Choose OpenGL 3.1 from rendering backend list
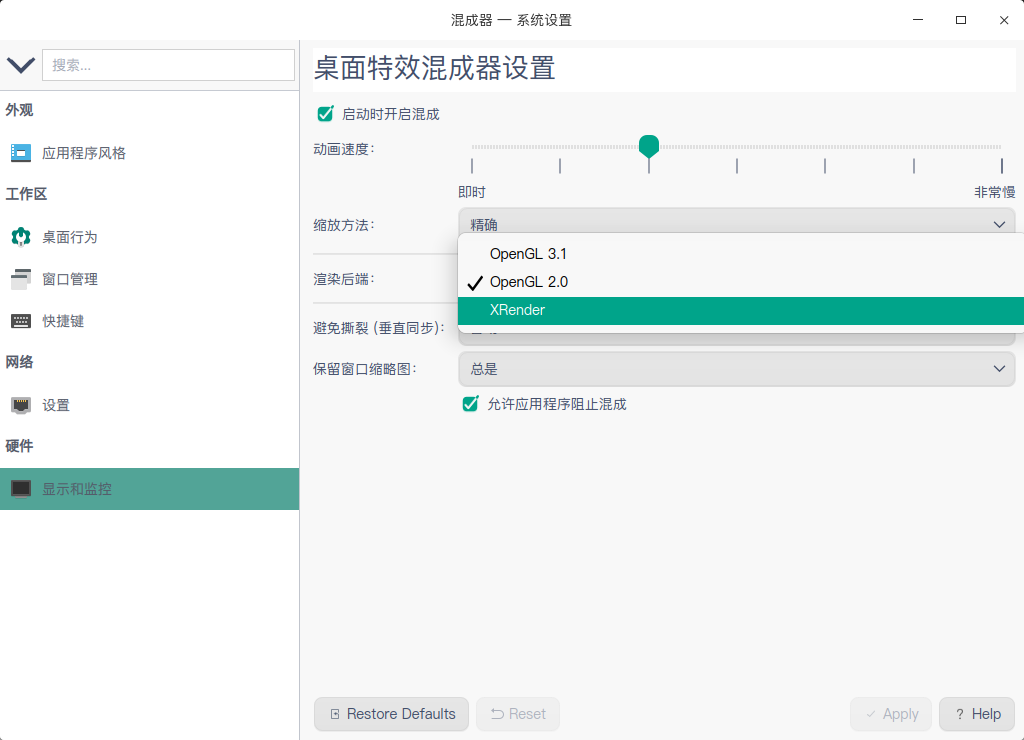 tap(741, 254)
